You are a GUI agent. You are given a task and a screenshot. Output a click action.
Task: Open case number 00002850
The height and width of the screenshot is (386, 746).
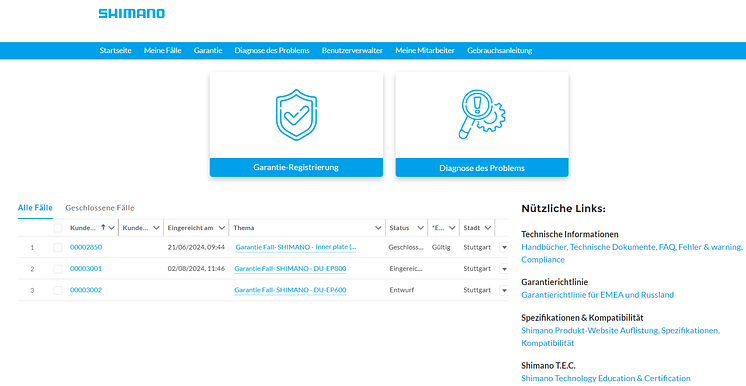tap(86, 247)
